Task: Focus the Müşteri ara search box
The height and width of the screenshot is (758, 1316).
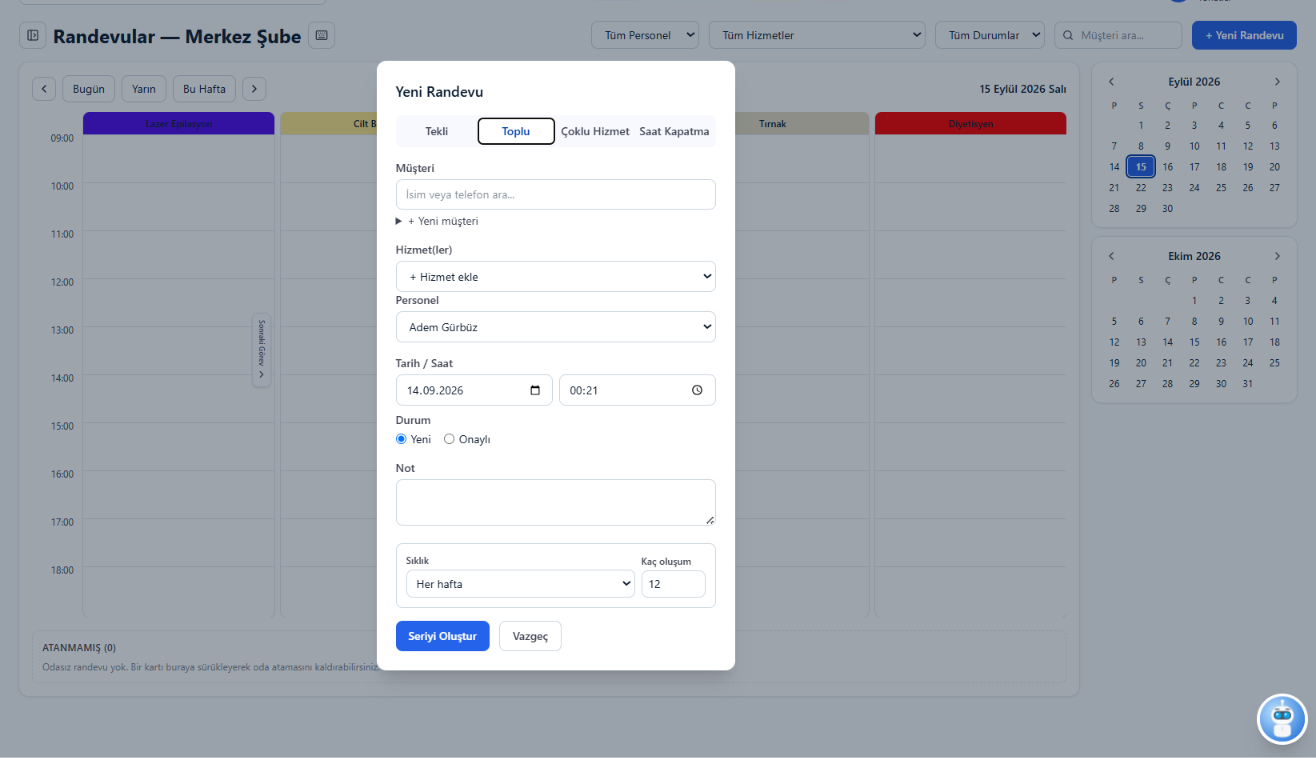Action: [x=1118, y=35]
